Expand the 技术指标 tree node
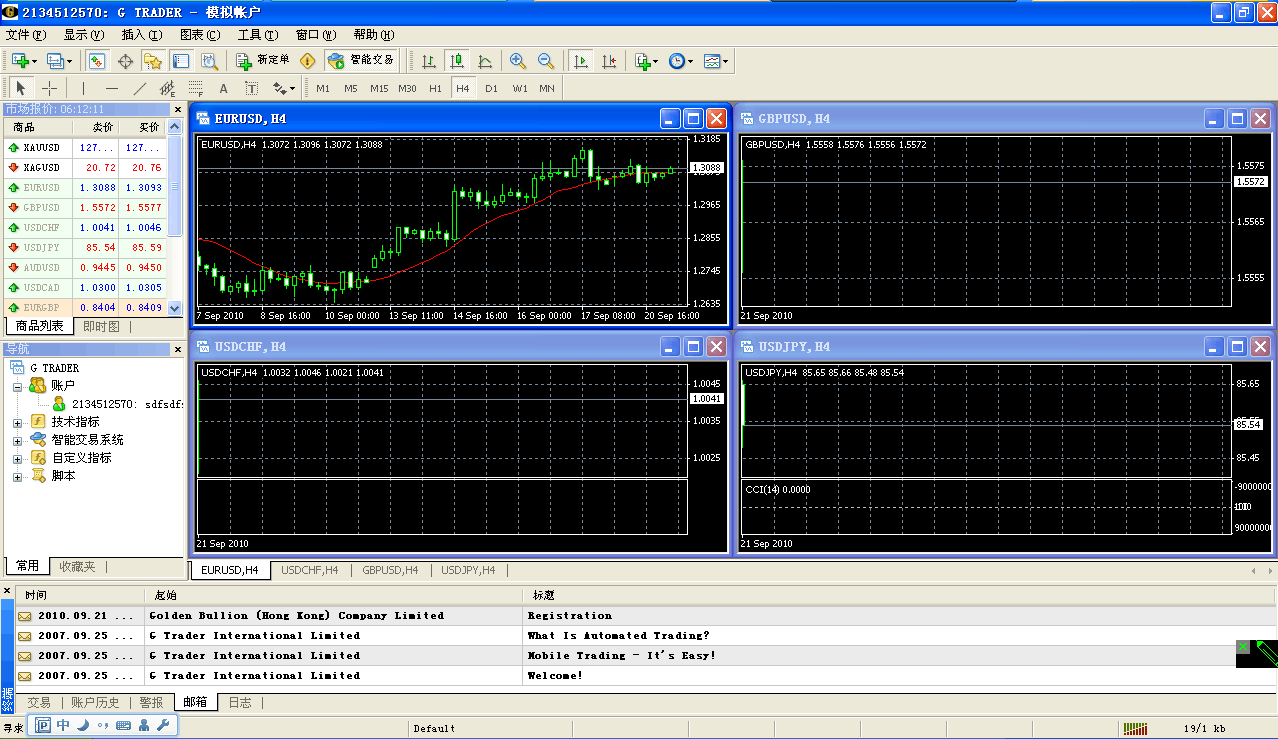This screenshot has width=1278, height=739. pos(17,423)
